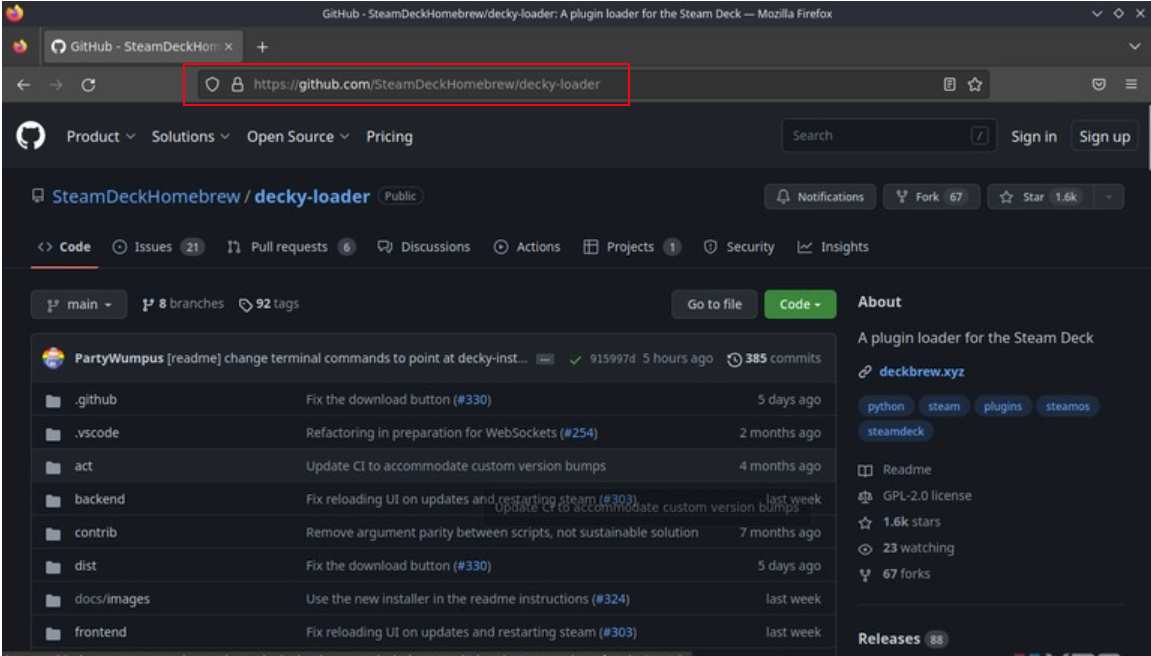Open pull request #254 link
Screen dimensions: 1151x656
(578, 433)
